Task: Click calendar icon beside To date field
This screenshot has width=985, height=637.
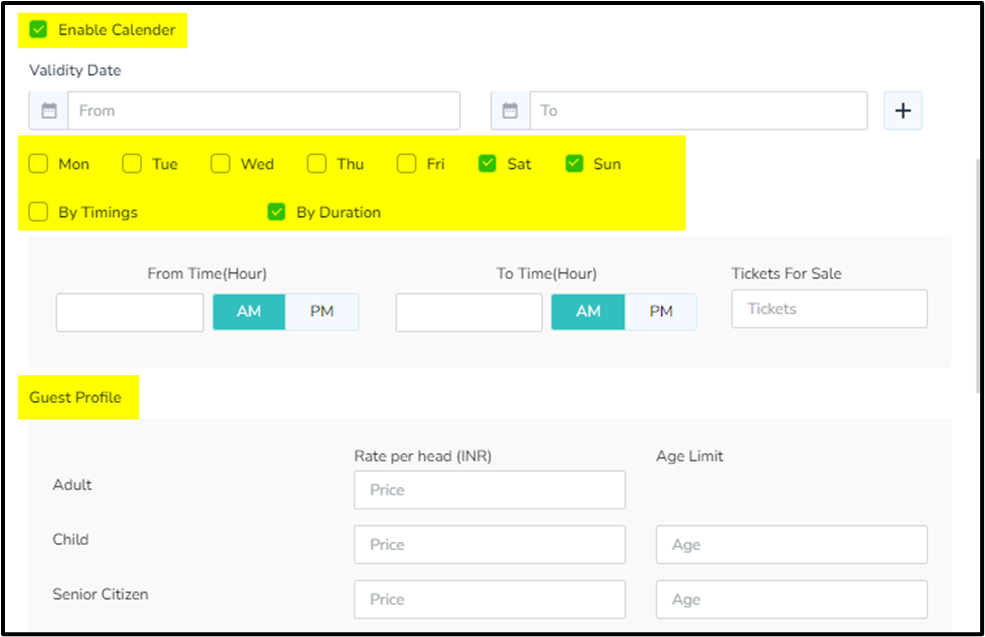Action: pos(510,111)
